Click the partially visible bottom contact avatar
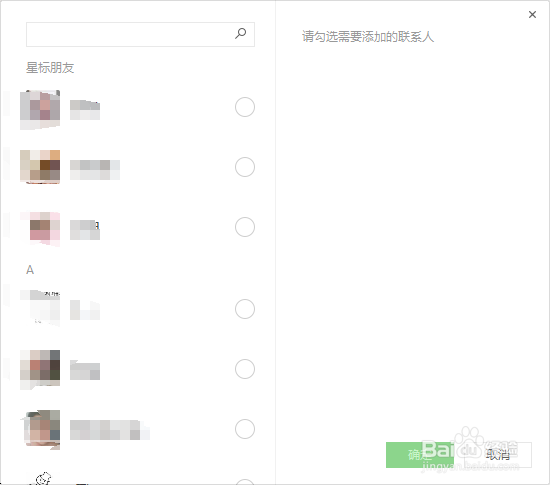550x485 pixels. (x=43, y=478)
